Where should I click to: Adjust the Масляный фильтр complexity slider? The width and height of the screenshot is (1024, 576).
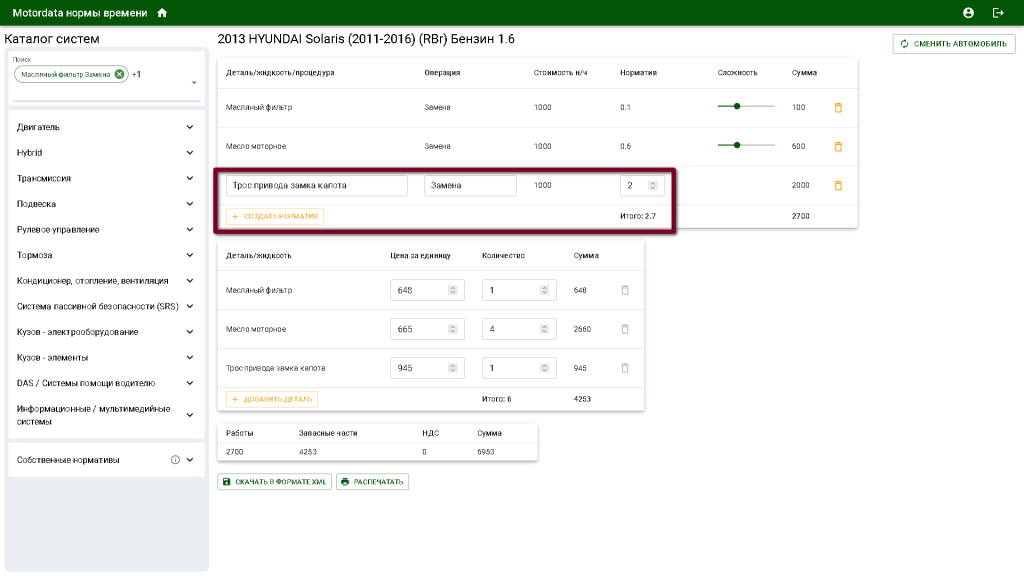(737, 107)
